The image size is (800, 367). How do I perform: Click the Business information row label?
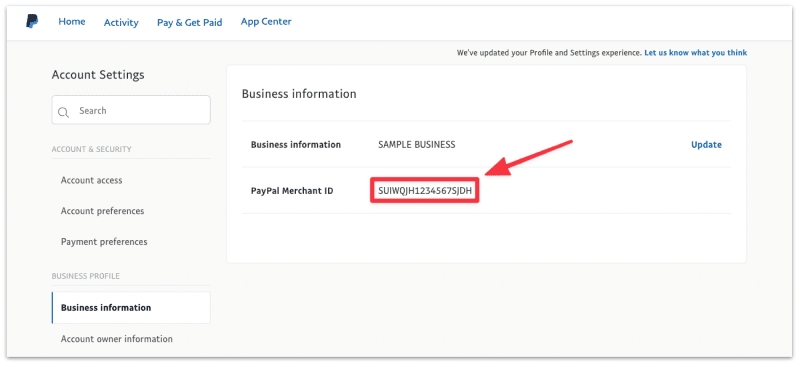point(296,144)
